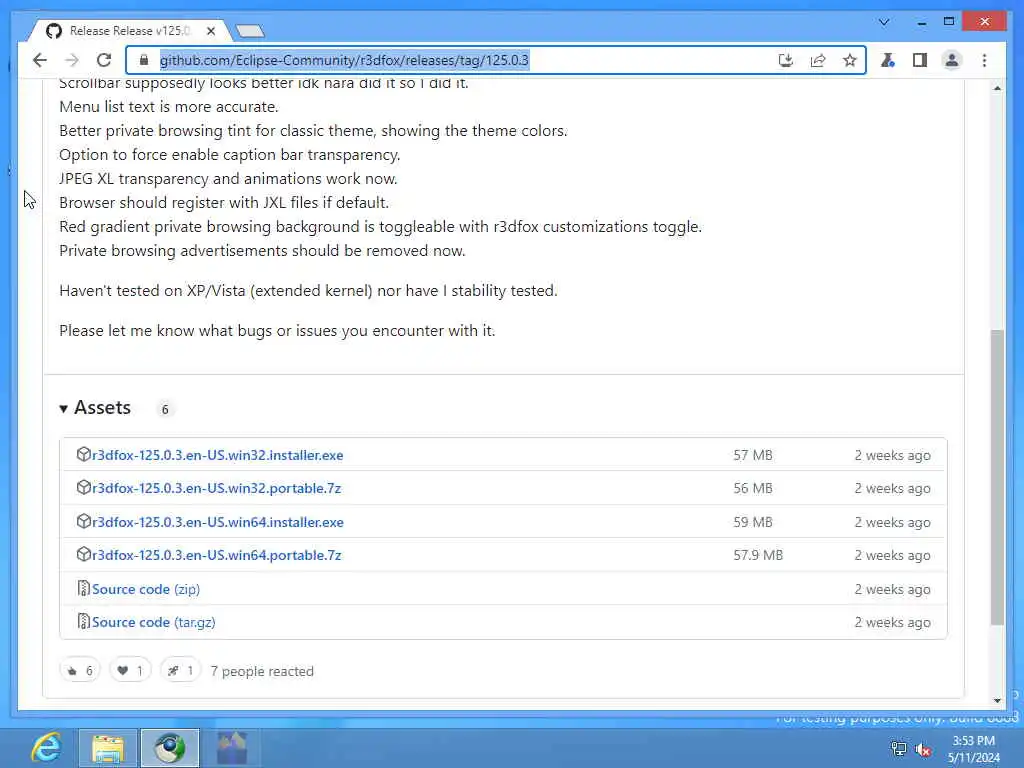Click the '7 people reacted' text
The width and height of the screenshot is (1024, 768).
point(262,671)
